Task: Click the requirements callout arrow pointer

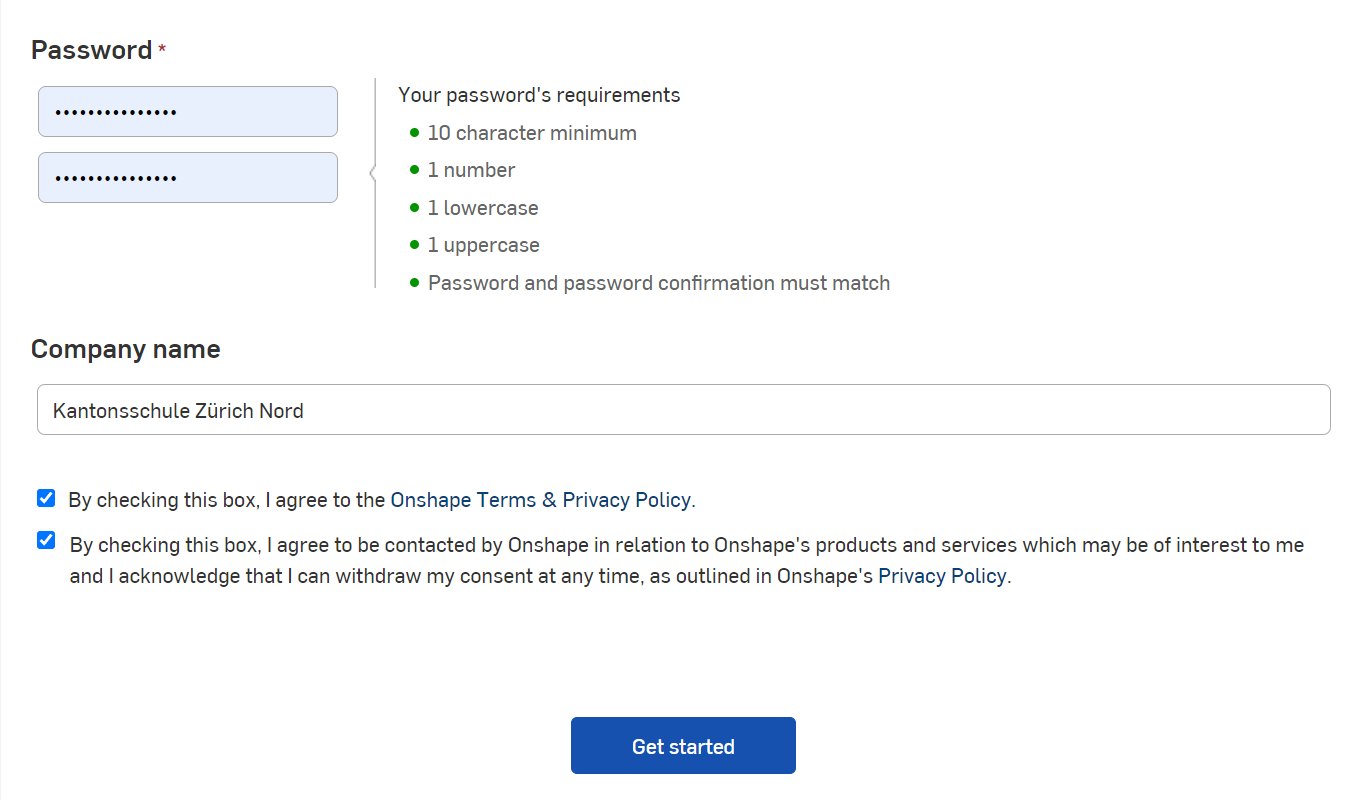Action: (x=372, y=174)
